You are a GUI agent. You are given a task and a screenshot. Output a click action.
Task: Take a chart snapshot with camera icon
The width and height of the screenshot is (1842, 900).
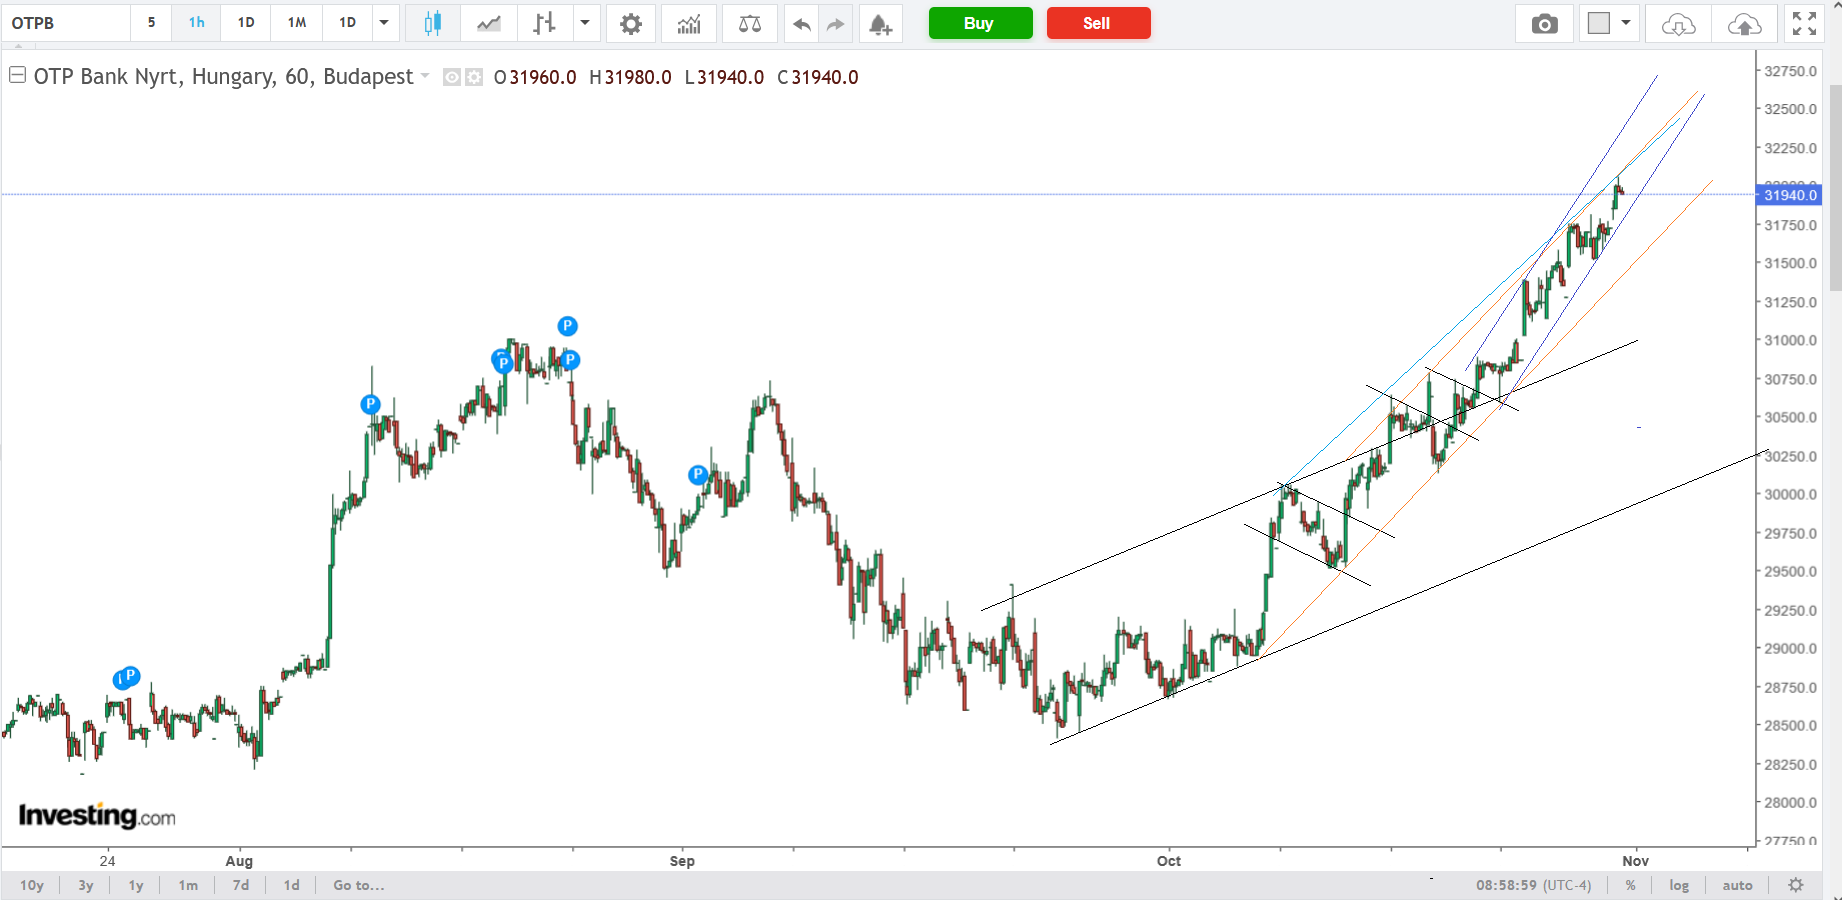pyautogui.click(x=1544, y=23)
